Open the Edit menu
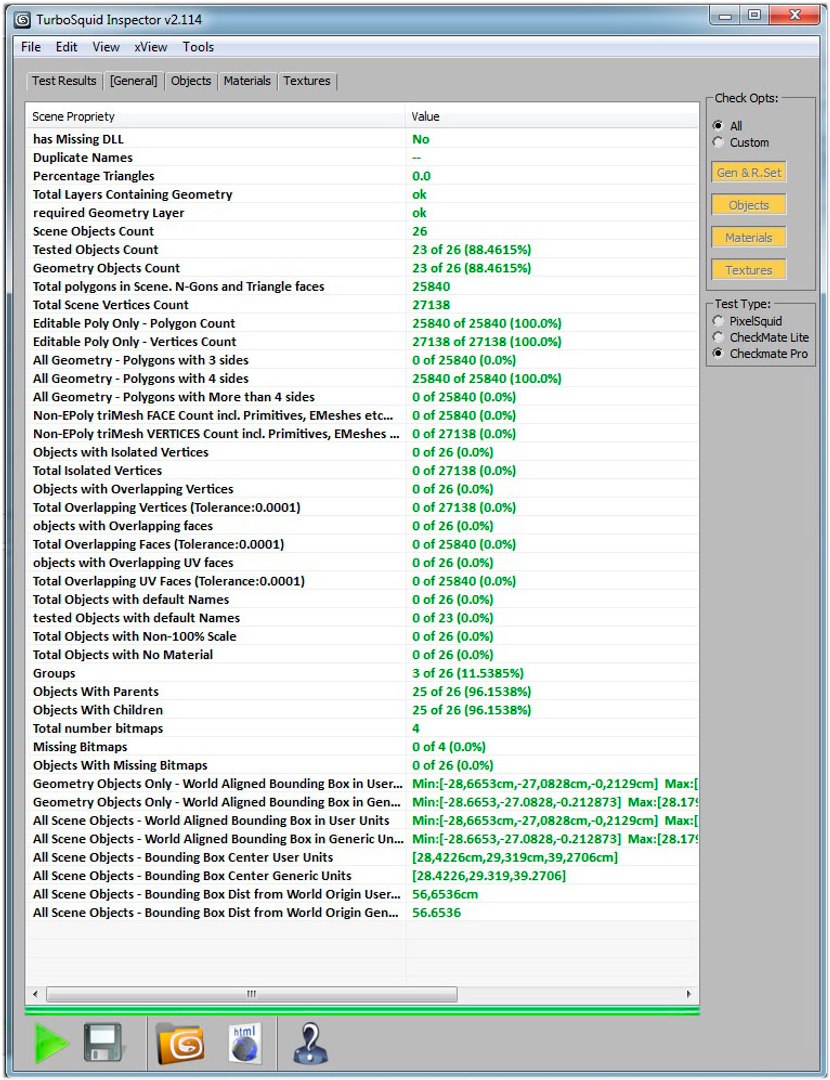Viewport: 830px width, 1080px height. (67, 47)
